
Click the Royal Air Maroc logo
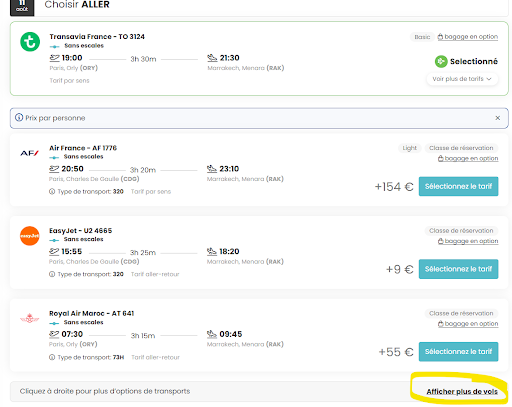30,318
